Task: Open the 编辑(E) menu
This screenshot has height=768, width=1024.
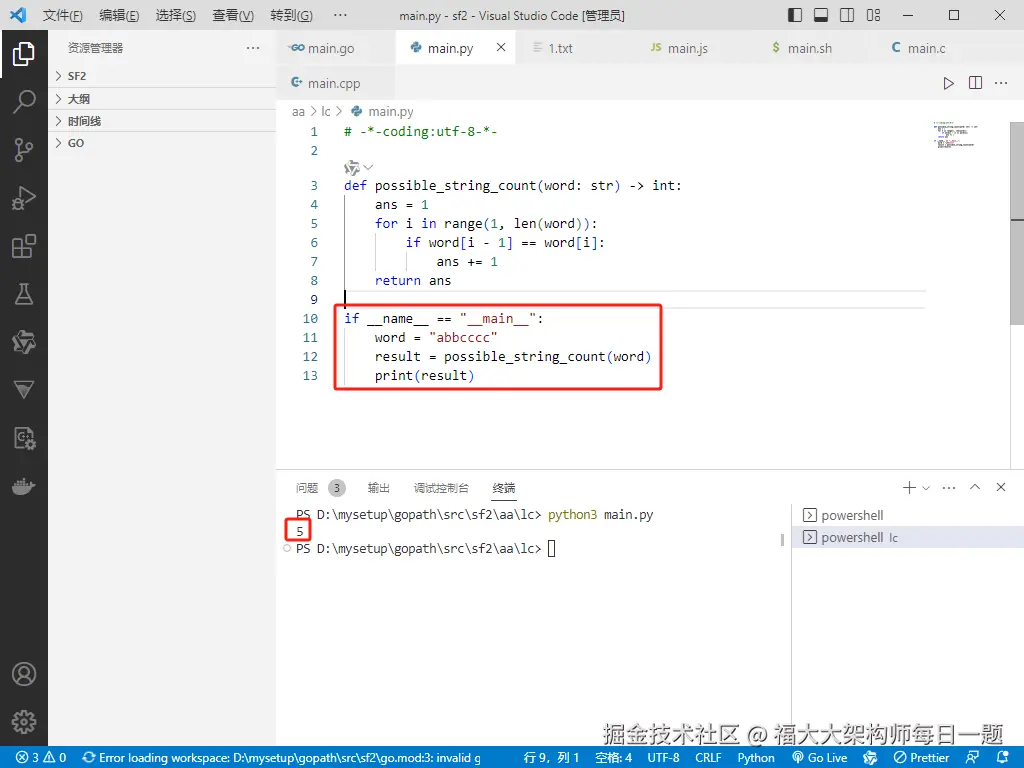Action: [120, 15]
